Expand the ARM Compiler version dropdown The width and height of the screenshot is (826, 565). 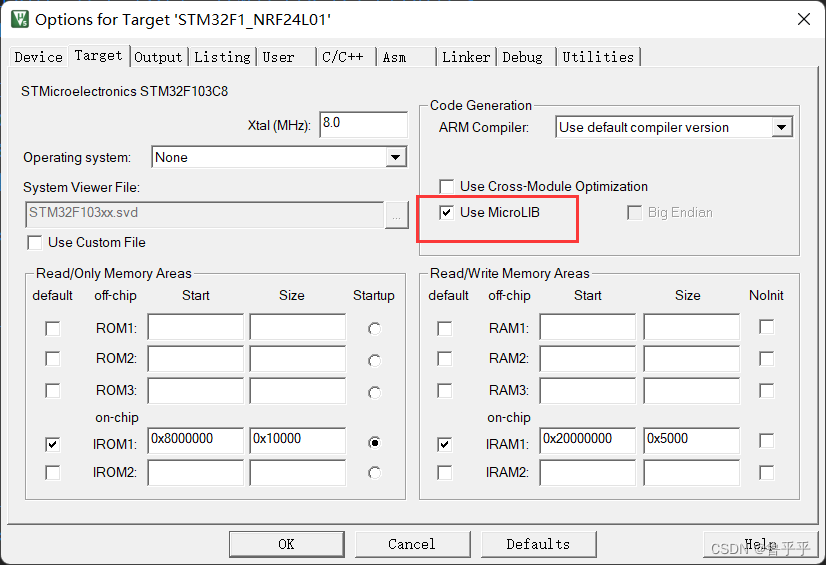click(x=782, y=127)
